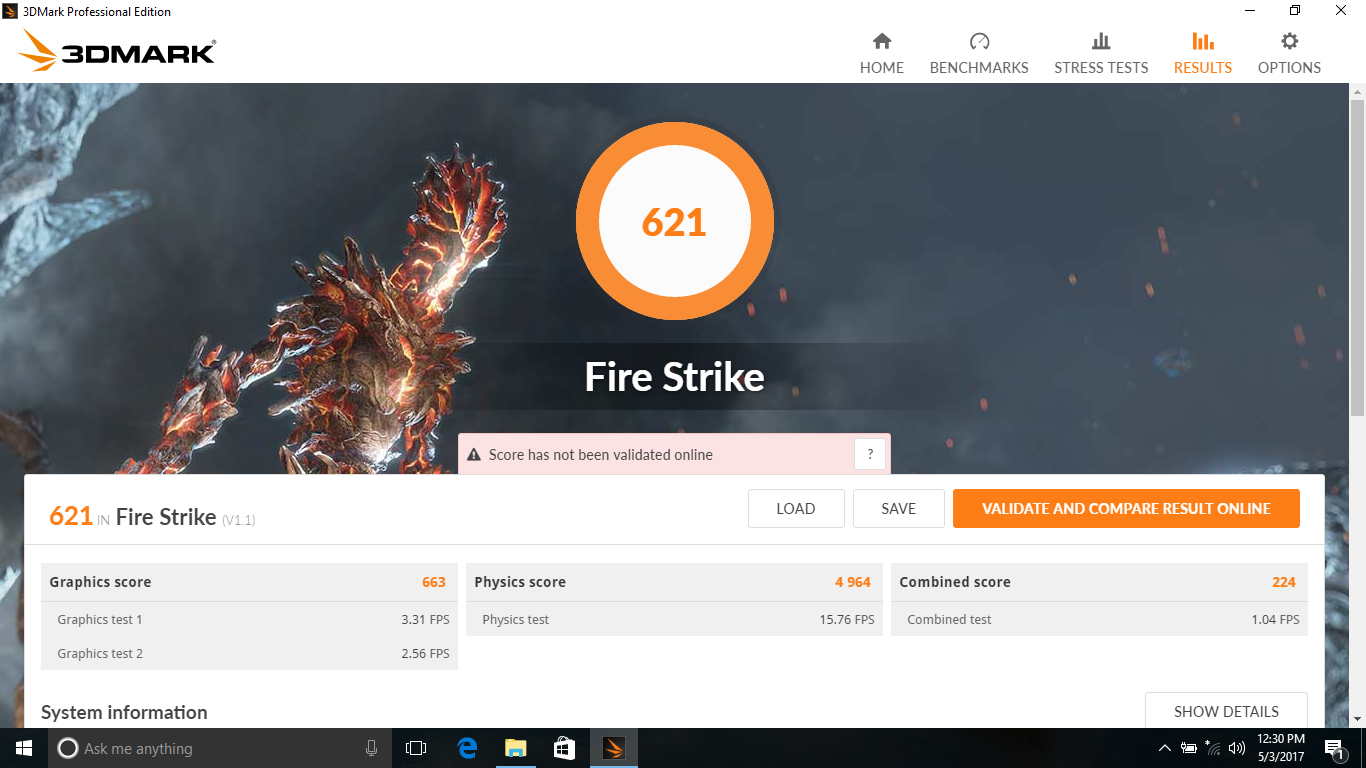This screenshot has width=1366, height=768.
Task: Open File Explorer from taskbar
Action: click(515, 748)
